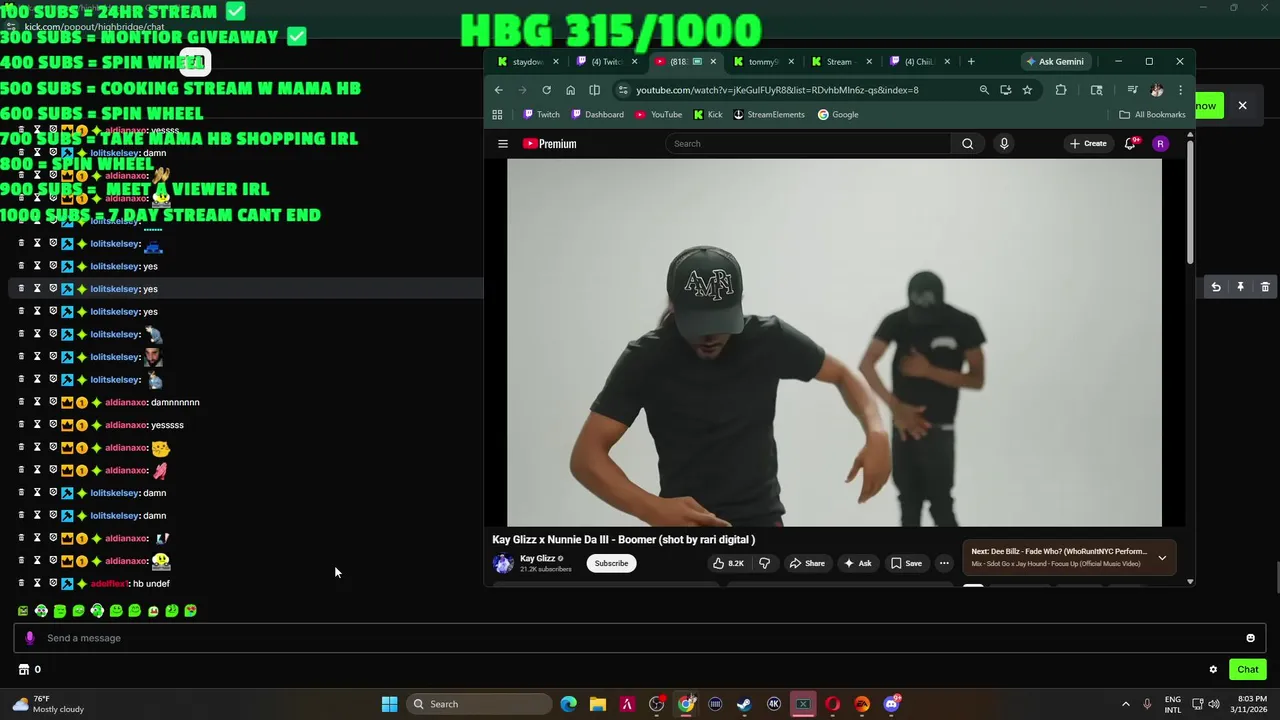This screenshot has height=720, width=1280.
Task: Click the Send a message chat input
Action: (x=640, y=638)
